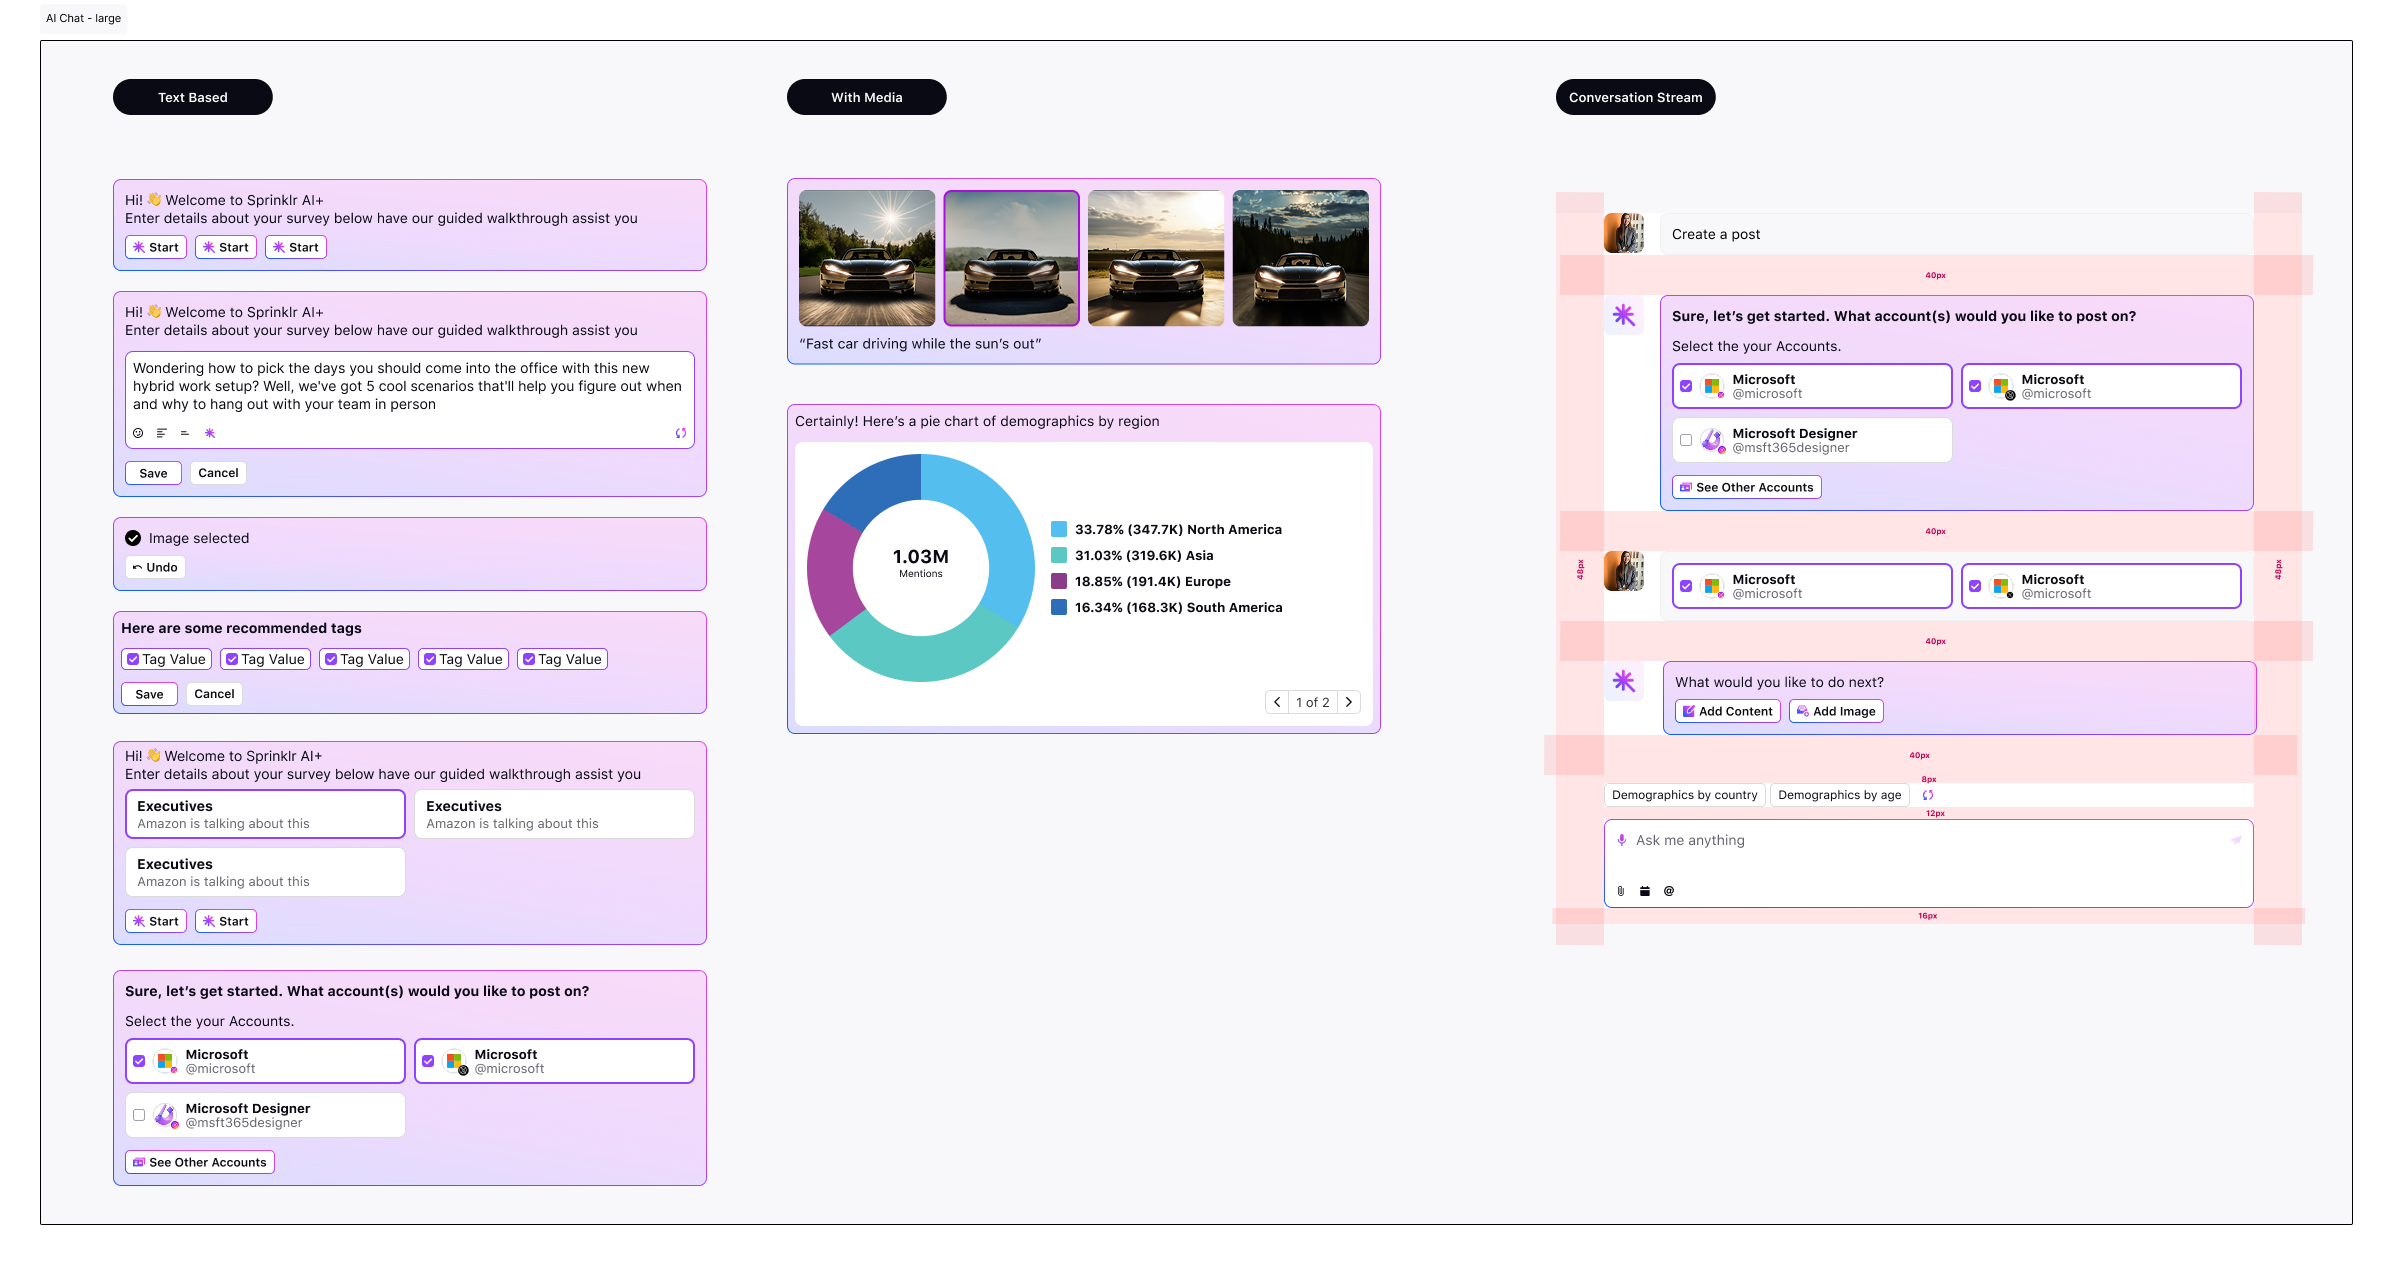
Task: Send the message with the paper plane icon
Action: 2237,840
